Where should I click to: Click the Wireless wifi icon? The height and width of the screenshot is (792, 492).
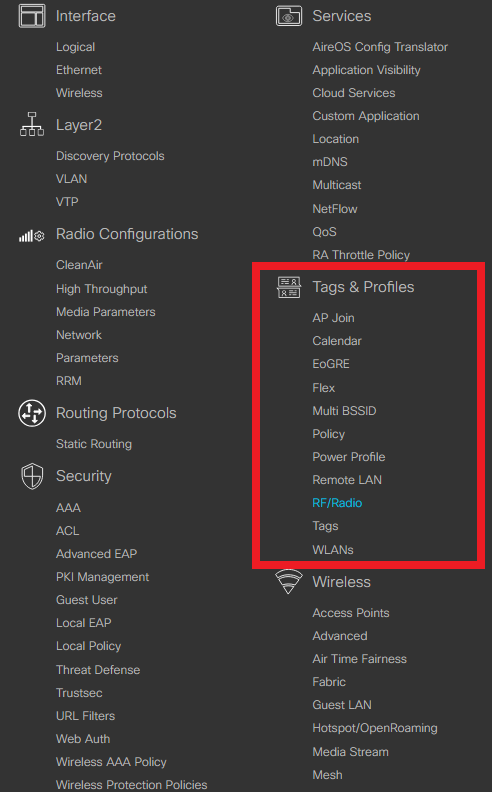(x=289, y=581)
